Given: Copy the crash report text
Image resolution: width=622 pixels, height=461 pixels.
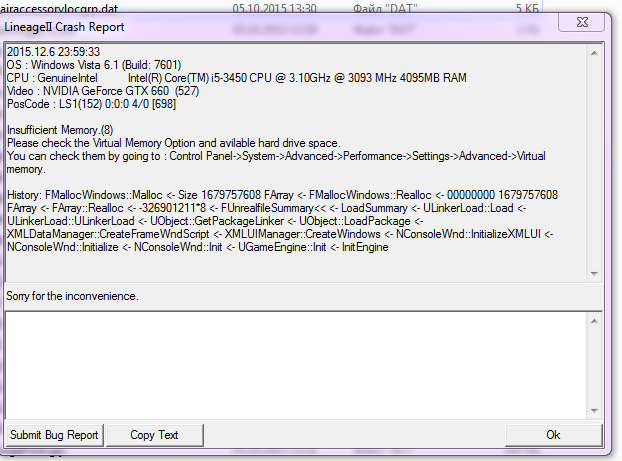Looking at the screenshot, I should pyautogui.click(x=155, y=435).
